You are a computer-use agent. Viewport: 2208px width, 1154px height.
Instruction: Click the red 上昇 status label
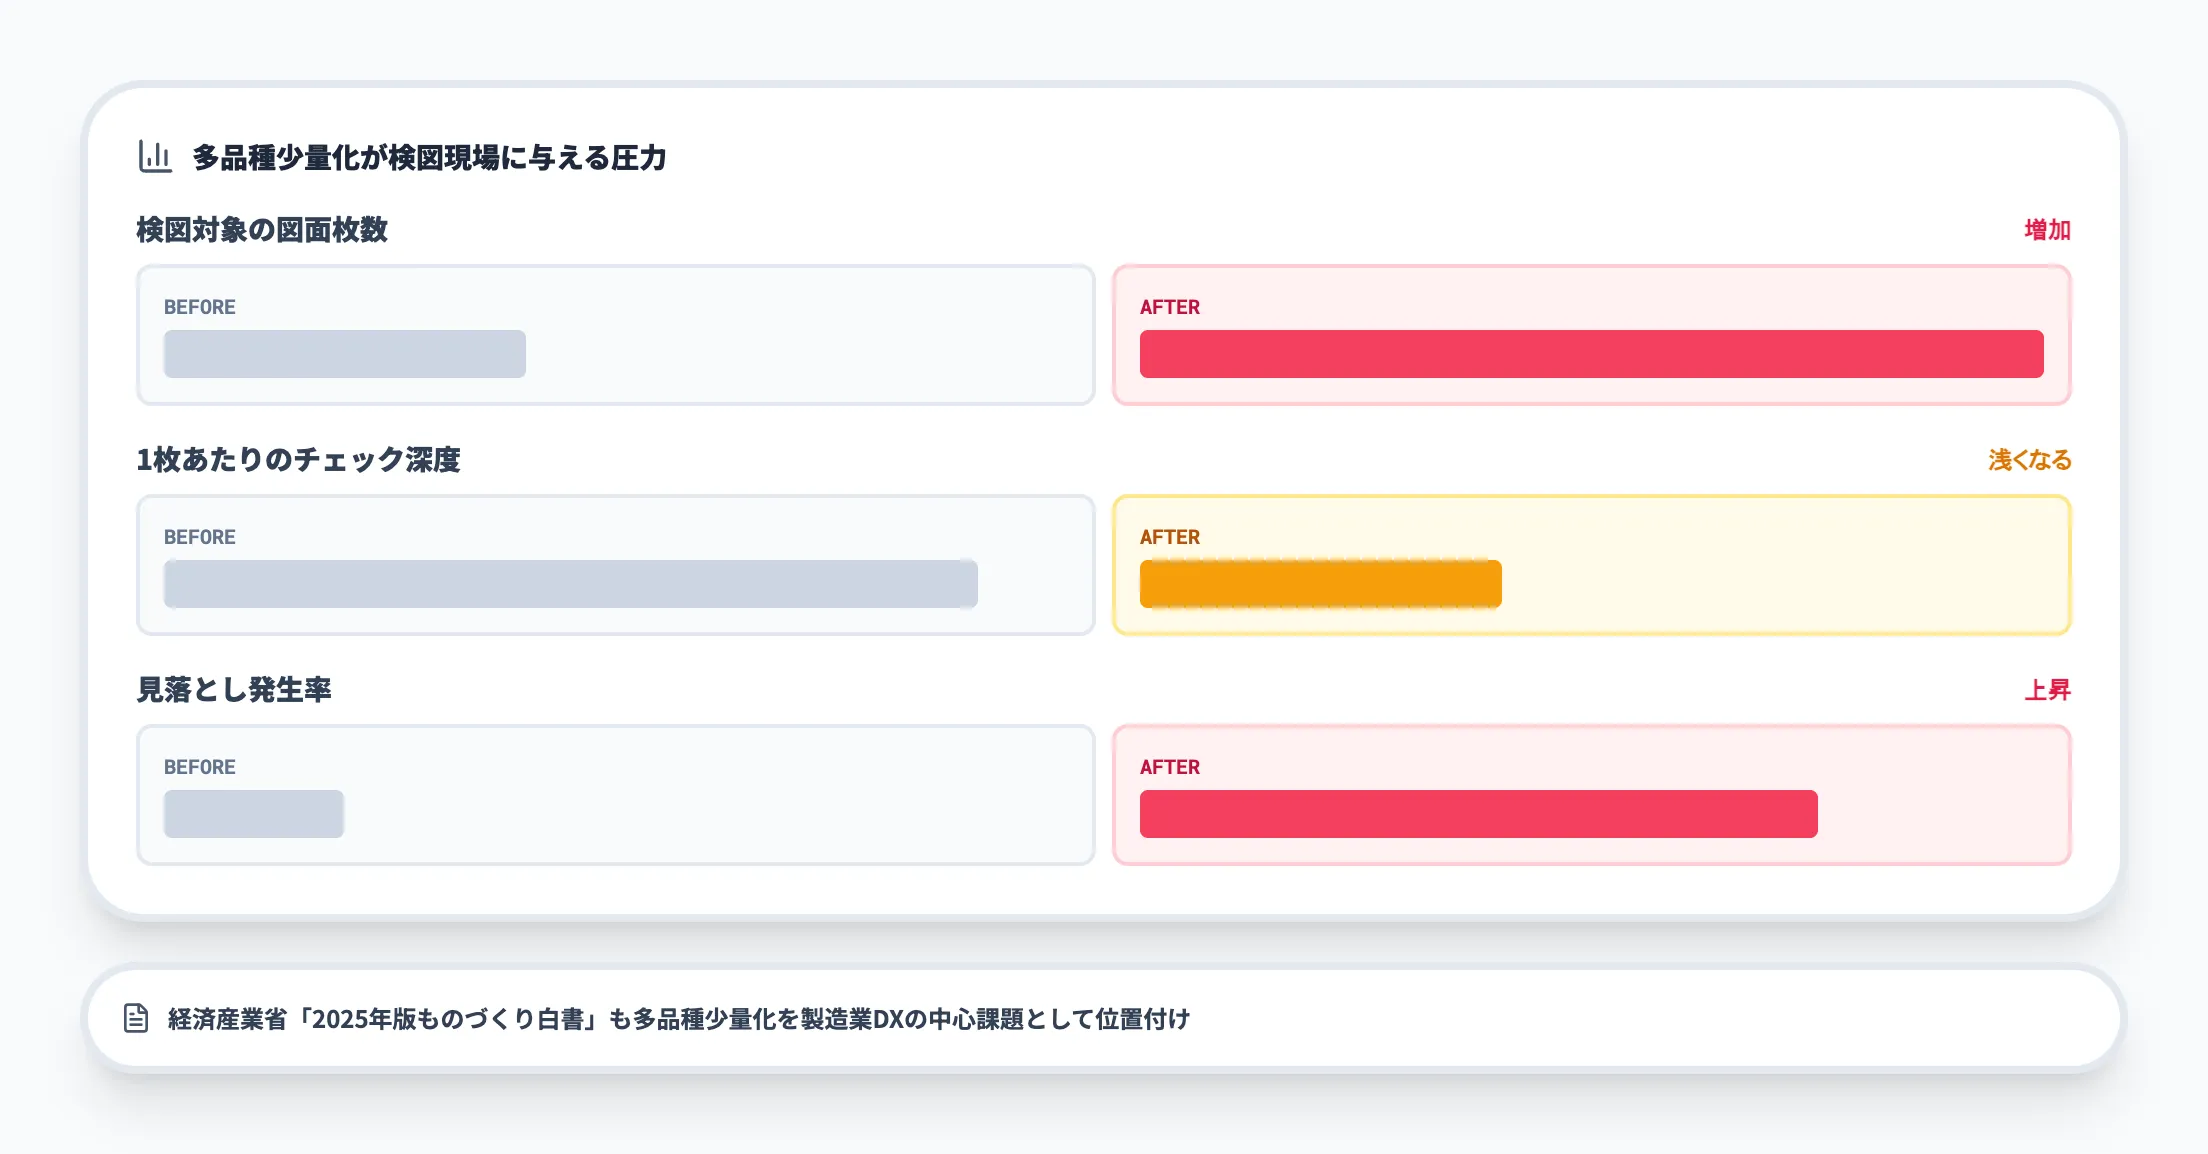point(2047,690)
